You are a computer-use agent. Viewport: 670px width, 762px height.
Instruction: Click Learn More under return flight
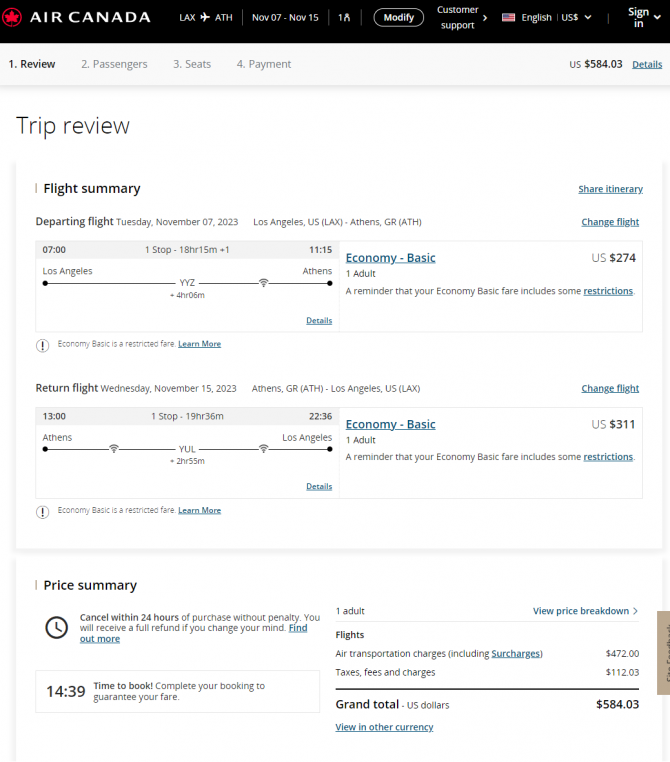pyautogui.click(x=200, y=510)
